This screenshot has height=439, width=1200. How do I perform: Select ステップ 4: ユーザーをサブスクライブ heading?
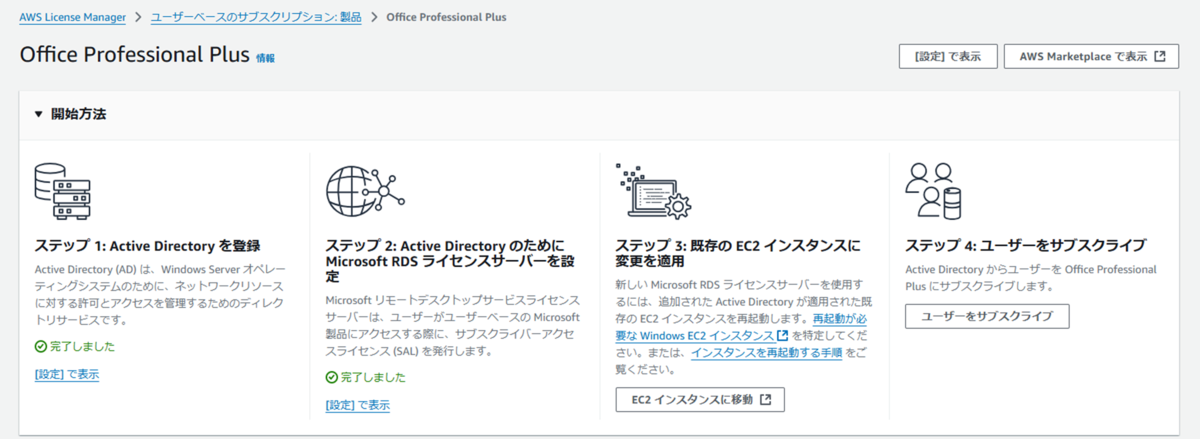[1025, 245]
